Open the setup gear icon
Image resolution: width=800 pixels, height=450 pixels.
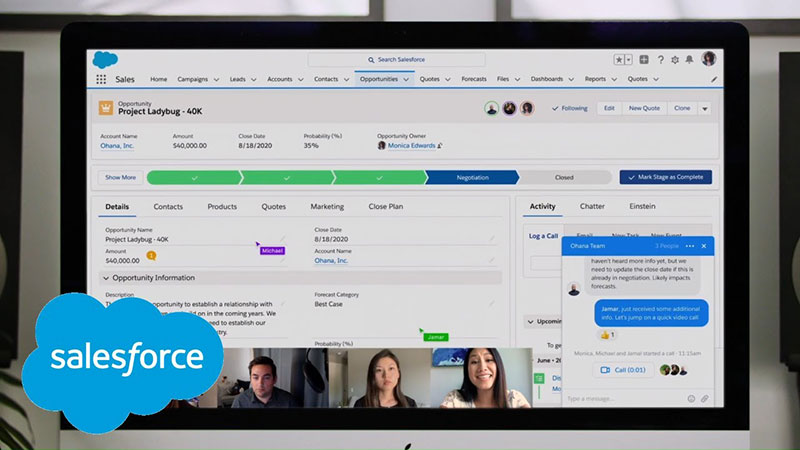click(675, 60)
